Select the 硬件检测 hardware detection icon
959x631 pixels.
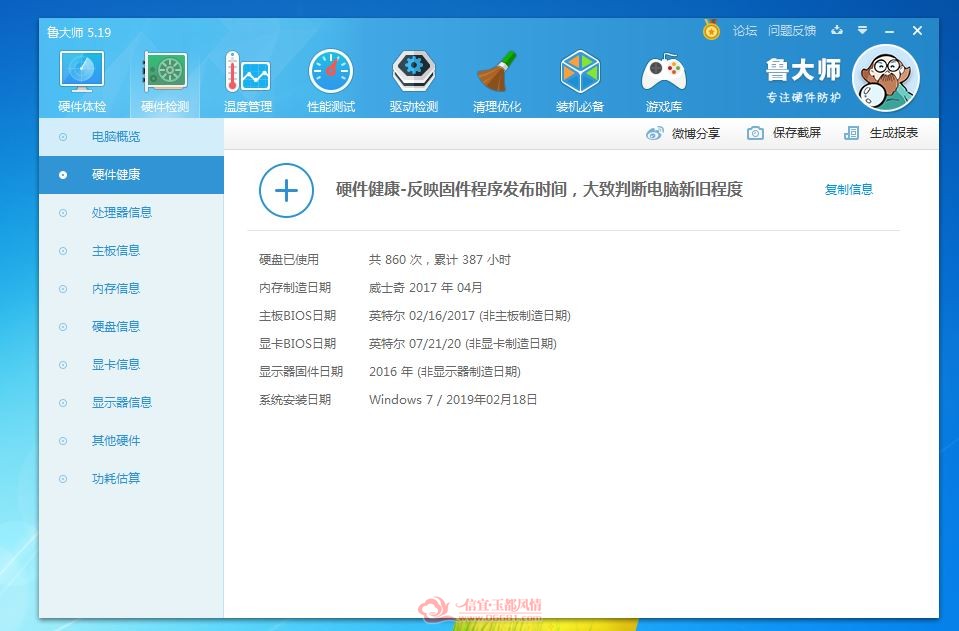(165, 82)
